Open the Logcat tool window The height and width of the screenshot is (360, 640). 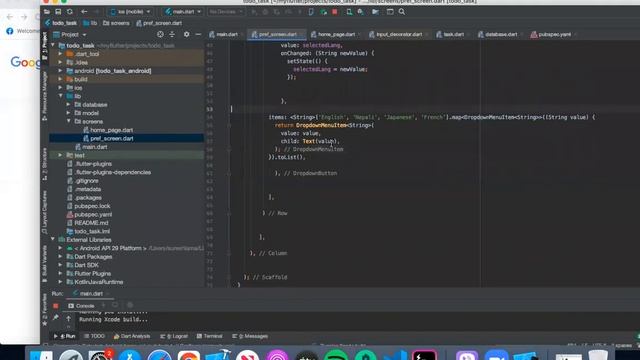pyautogui.click(x=174, y=336)
